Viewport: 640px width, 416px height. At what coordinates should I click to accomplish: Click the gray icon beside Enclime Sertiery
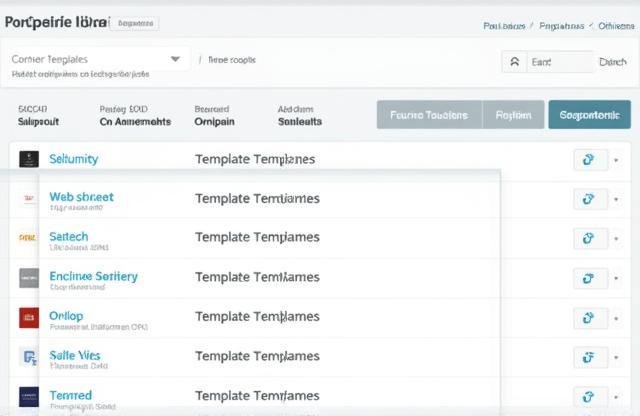[28, 277]
